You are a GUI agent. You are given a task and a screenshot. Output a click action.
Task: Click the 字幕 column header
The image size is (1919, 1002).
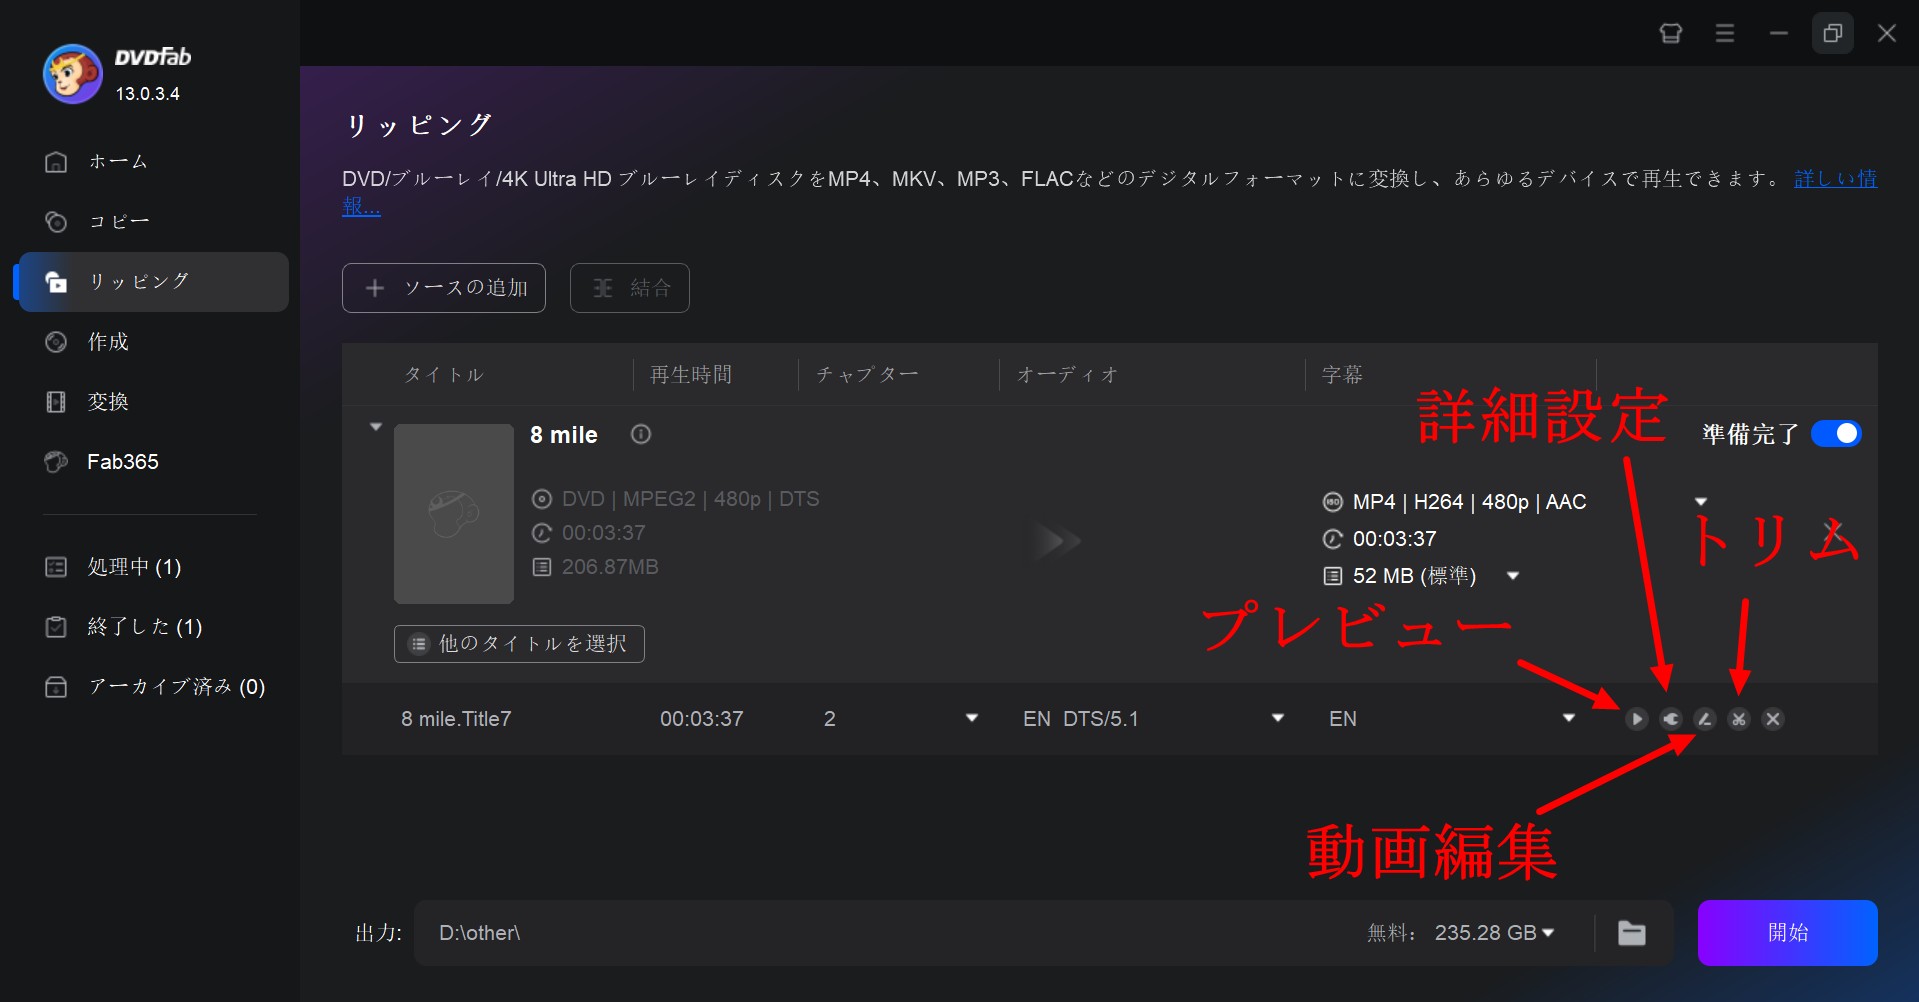click(1342, 375)
